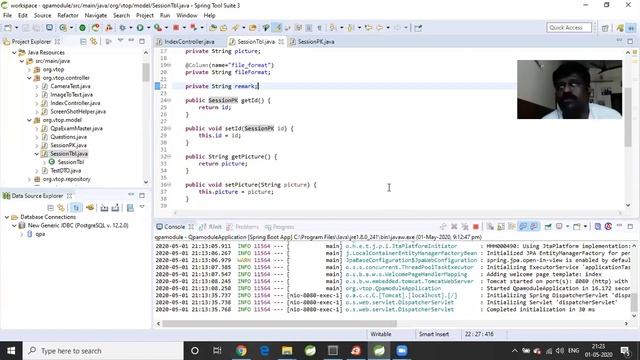The height and width of the screenshot is (360, 640).
Task: Toggle Show Console When Standard Out Changes
Action: pos(523,227)
